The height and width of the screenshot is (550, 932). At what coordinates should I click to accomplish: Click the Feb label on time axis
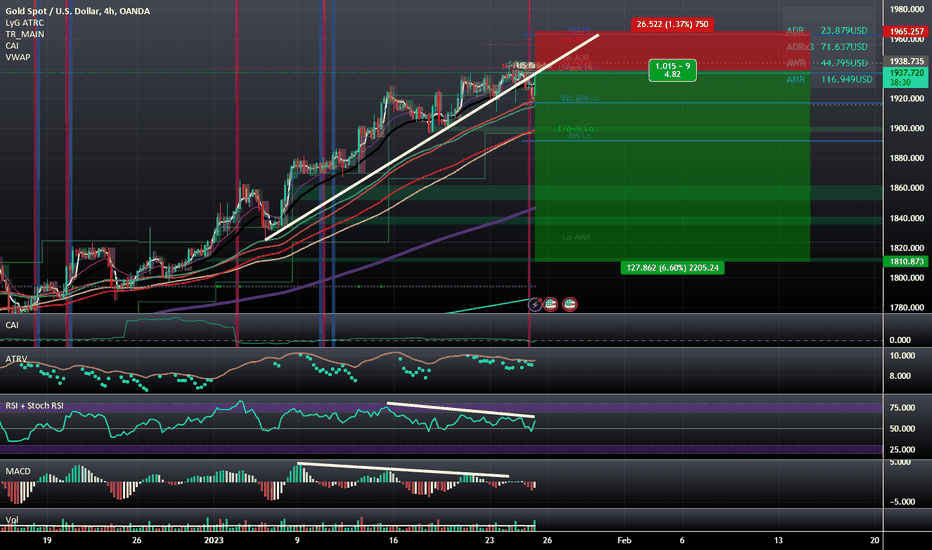(x=624, y=540)
